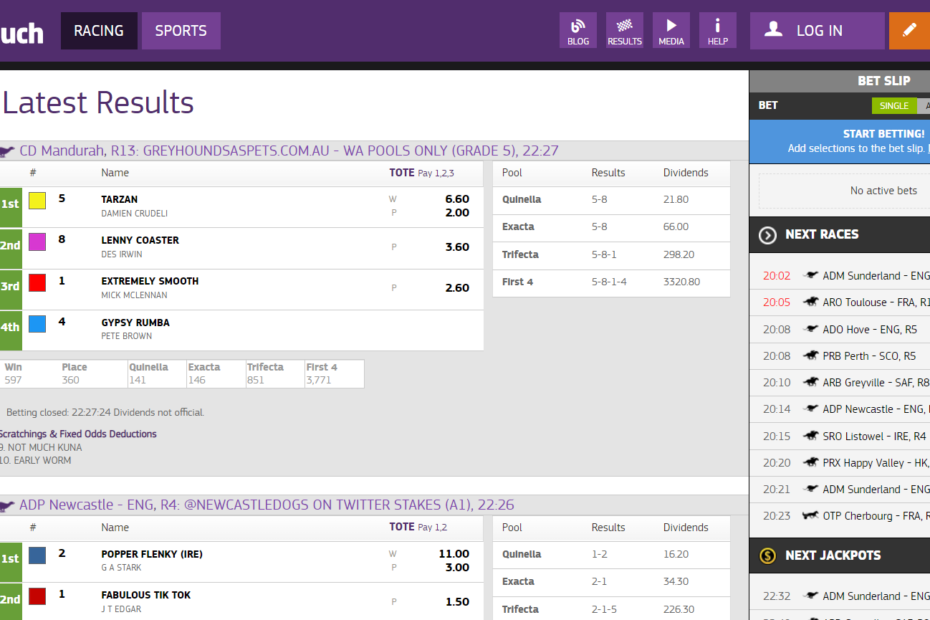Select the Sports tab
930x620 pixels.
(181, 31)
